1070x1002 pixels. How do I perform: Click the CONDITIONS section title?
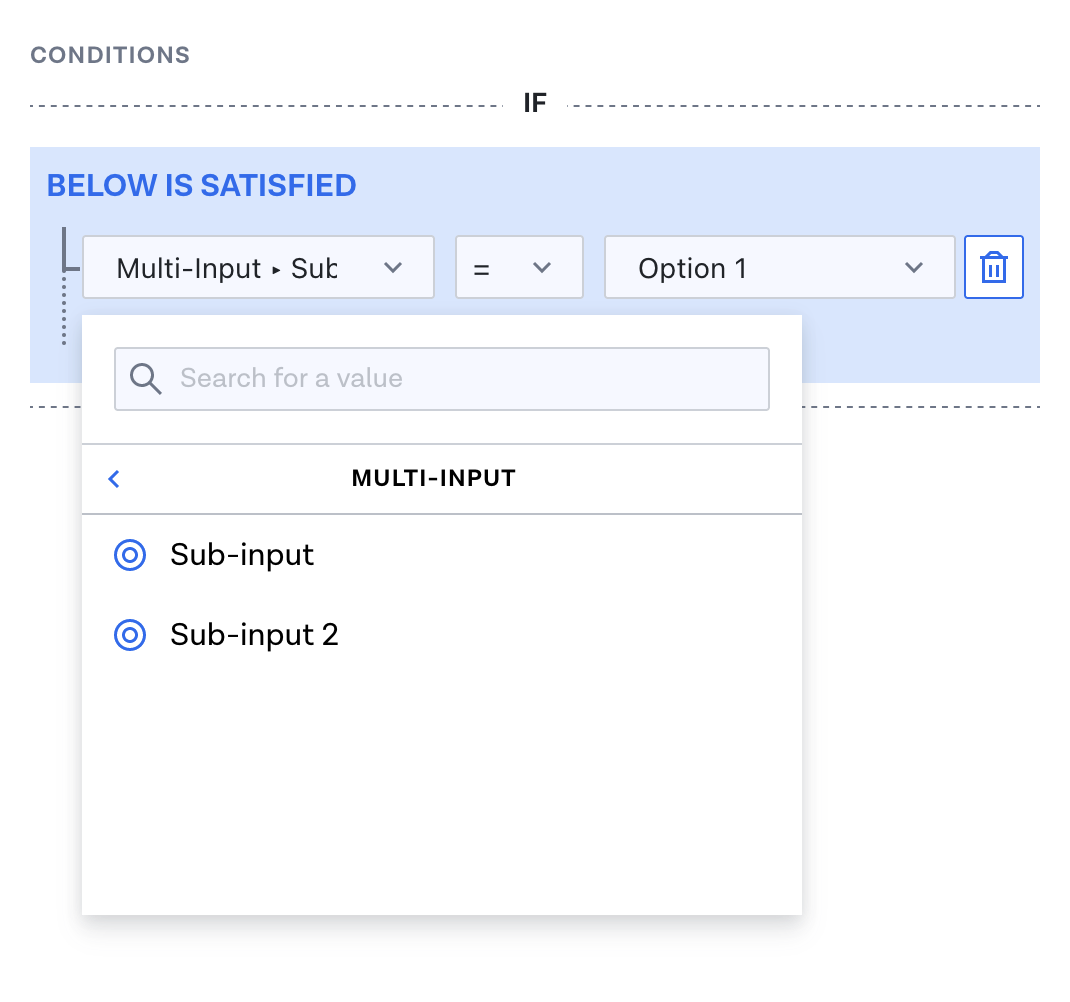[110, 55]
